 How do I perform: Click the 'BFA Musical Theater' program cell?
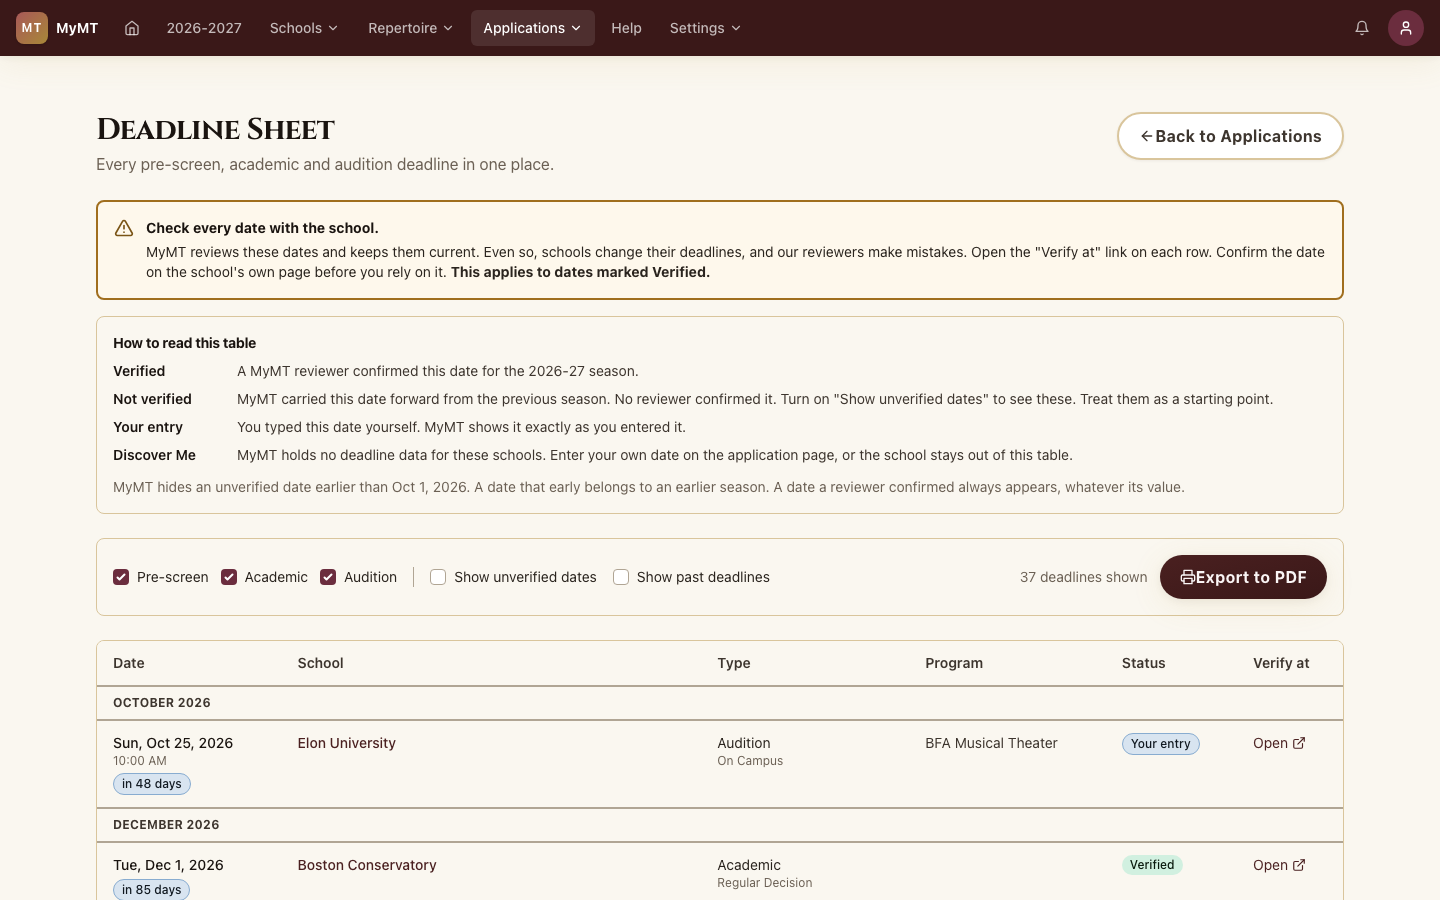point(991,743)
